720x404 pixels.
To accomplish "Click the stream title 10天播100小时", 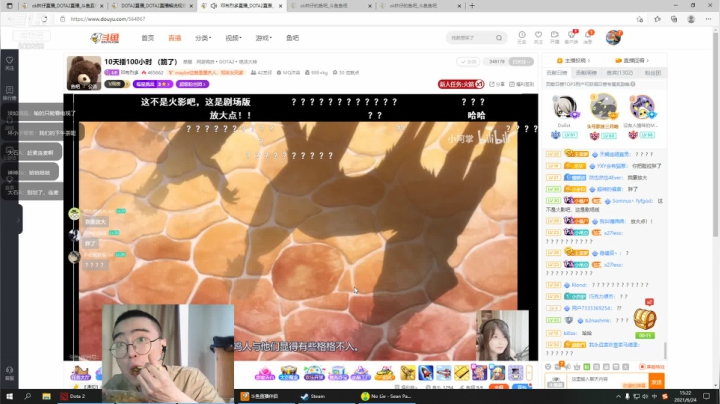I will [141, 62].
